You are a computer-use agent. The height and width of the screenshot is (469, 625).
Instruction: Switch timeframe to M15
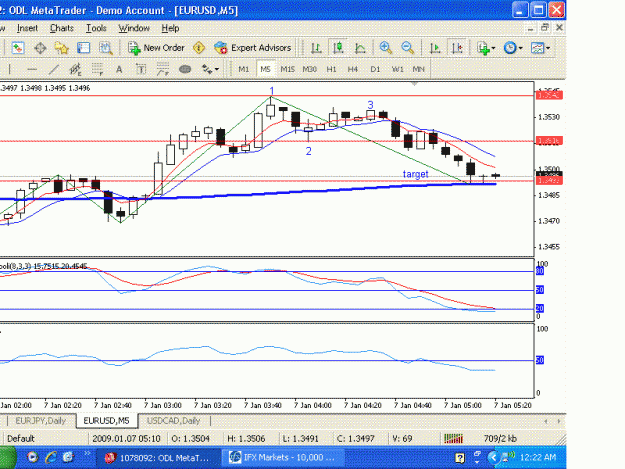pos(287,69)
